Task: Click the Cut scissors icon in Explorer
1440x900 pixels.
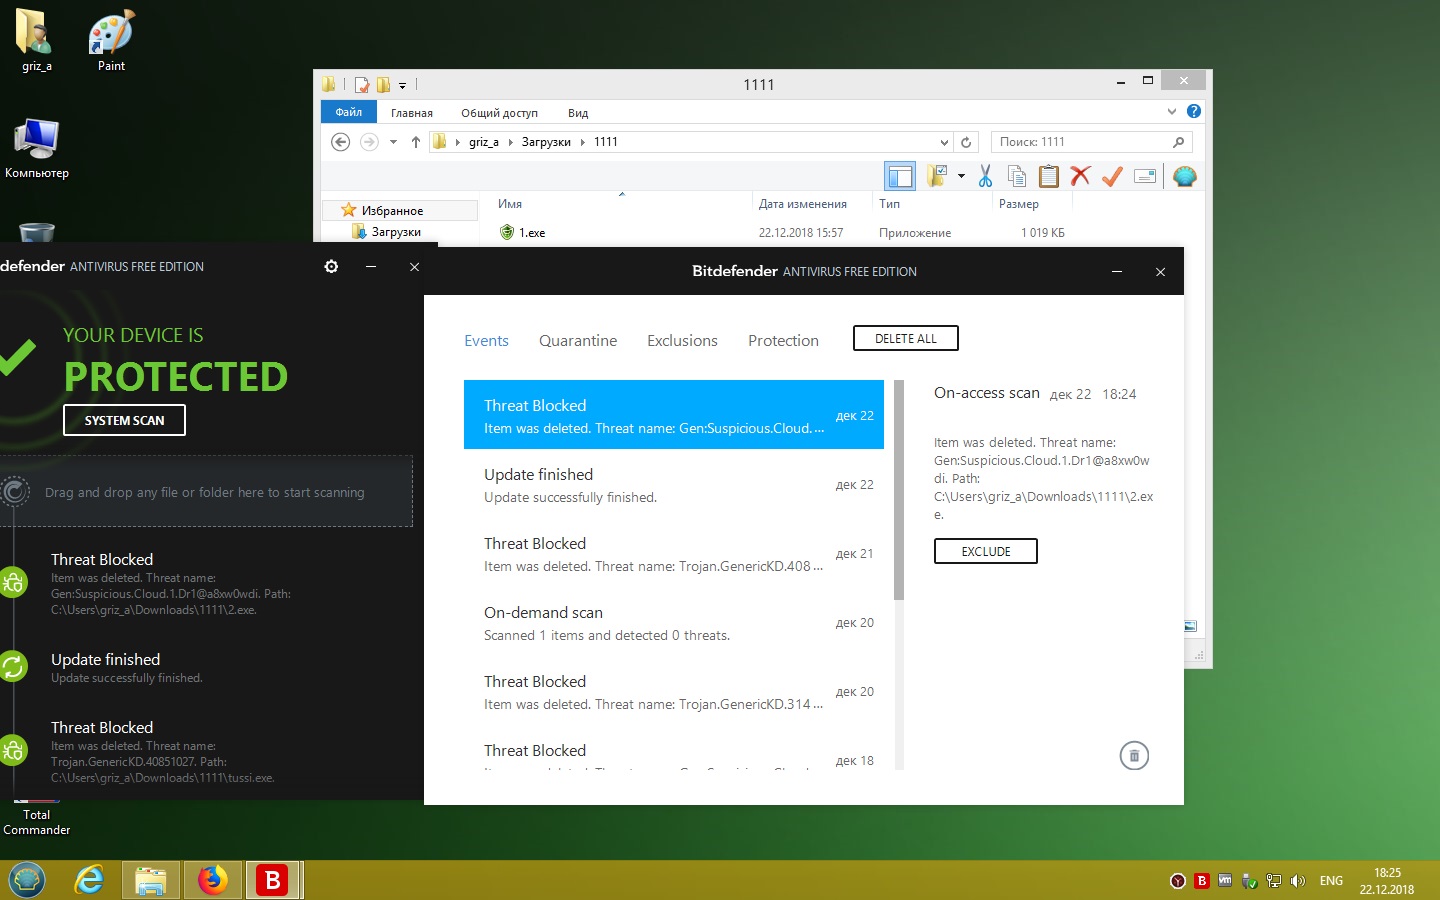Action: click(985, 176)
